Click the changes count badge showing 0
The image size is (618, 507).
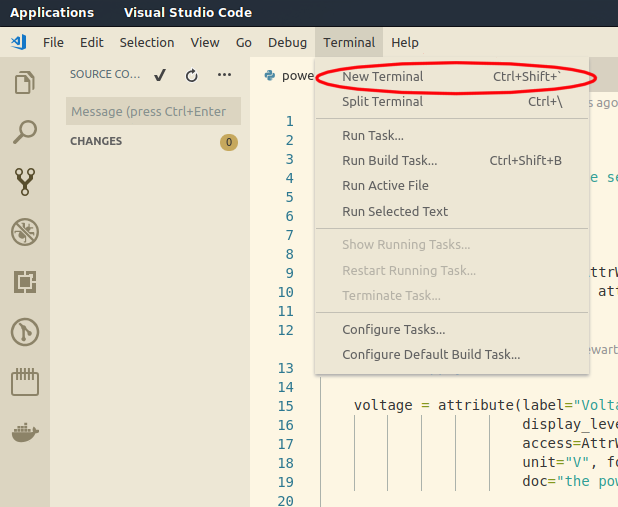coord(229,142)
